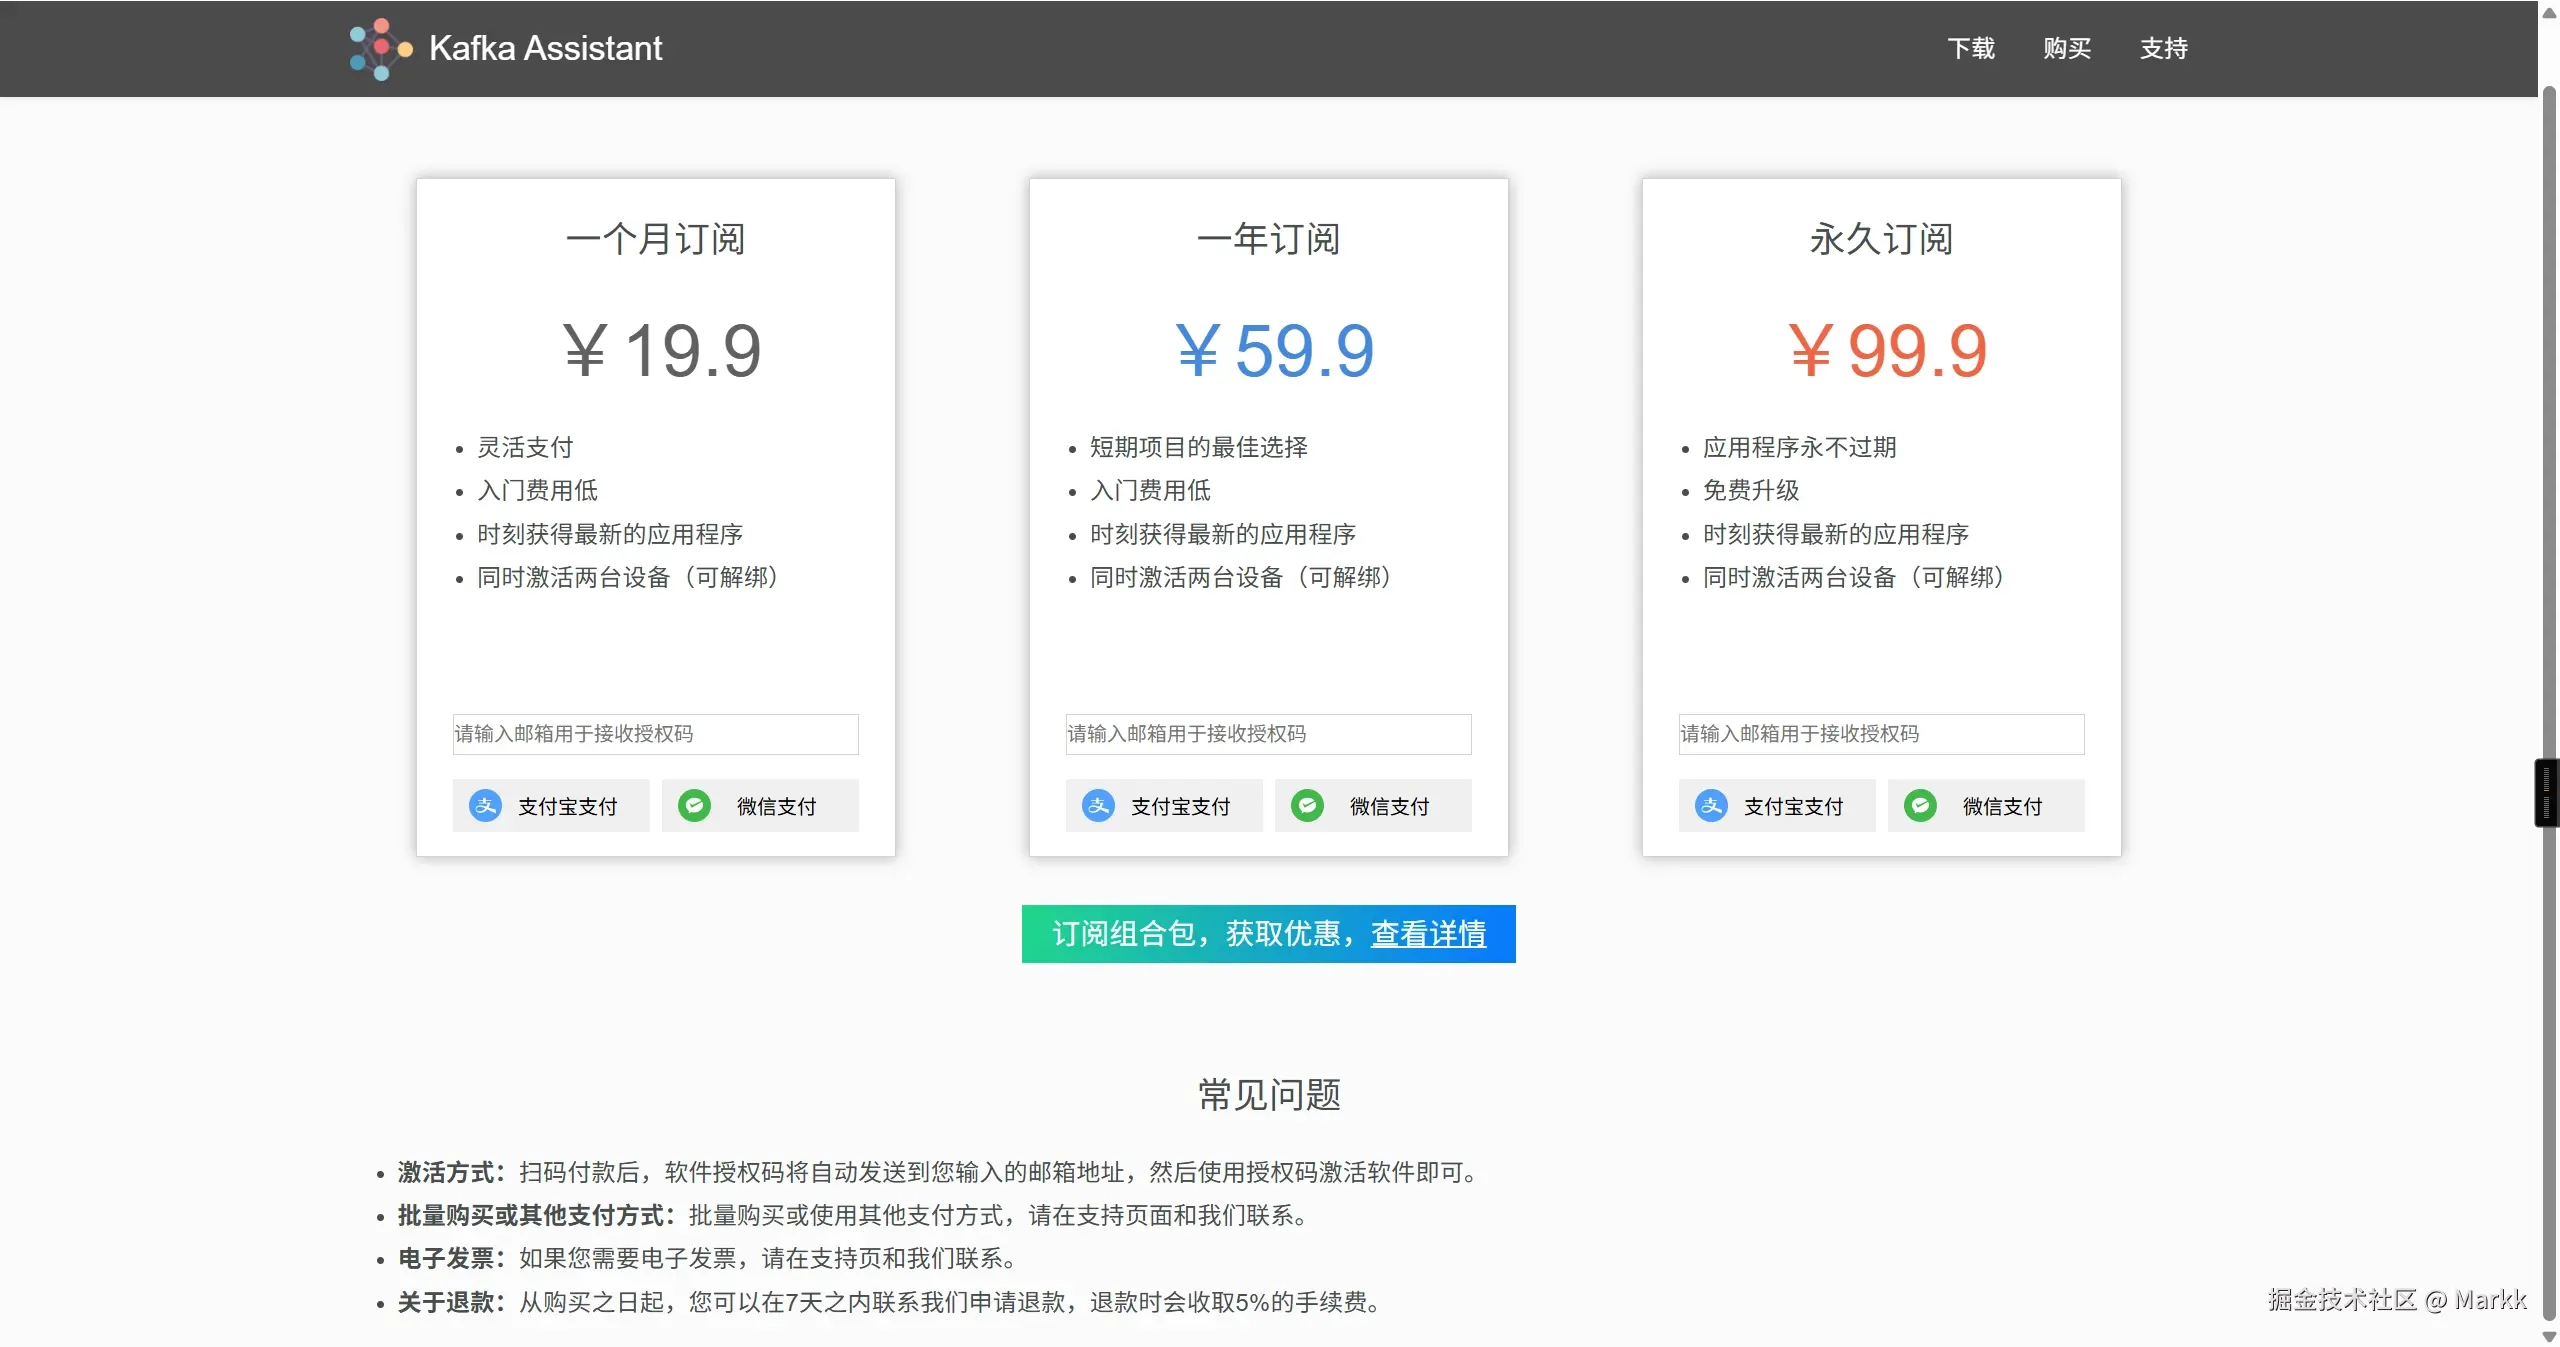Focus the email field under 永久订阅
This screenshot has width=2560, height=1347.
(1882, 734)
